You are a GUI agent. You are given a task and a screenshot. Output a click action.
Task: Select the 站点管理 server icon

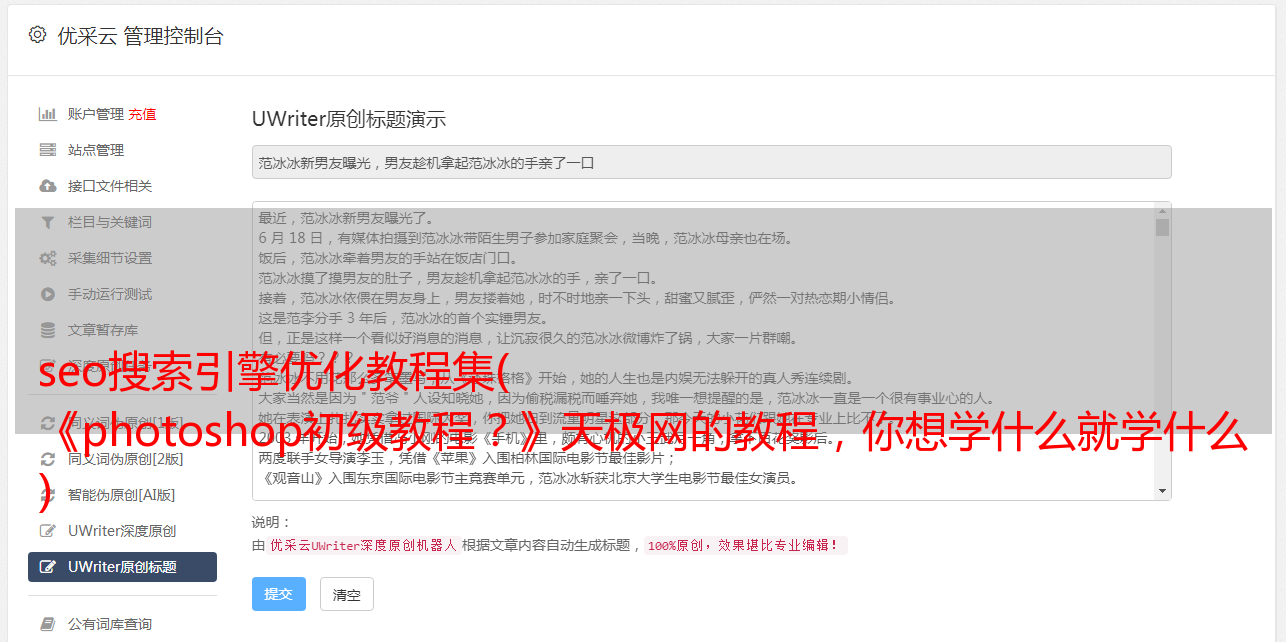pos(47,150)
